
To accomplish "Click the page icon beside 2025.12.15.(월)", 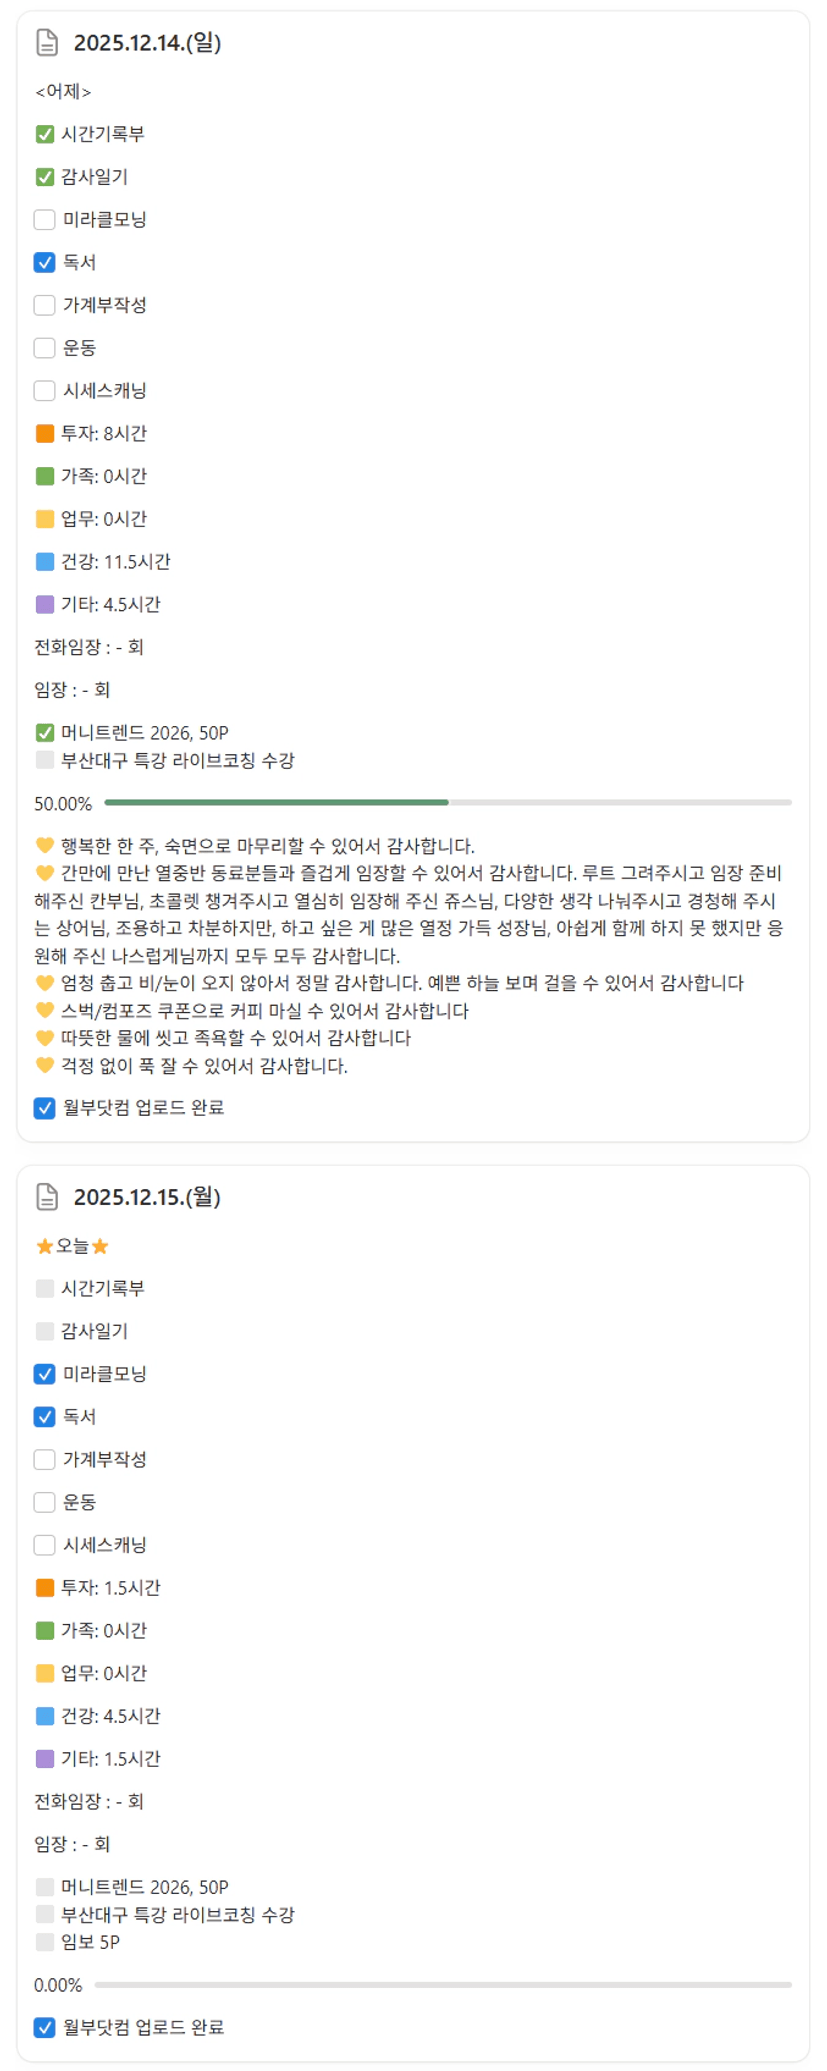I will pyautogui.click(x=47, y=1197).
